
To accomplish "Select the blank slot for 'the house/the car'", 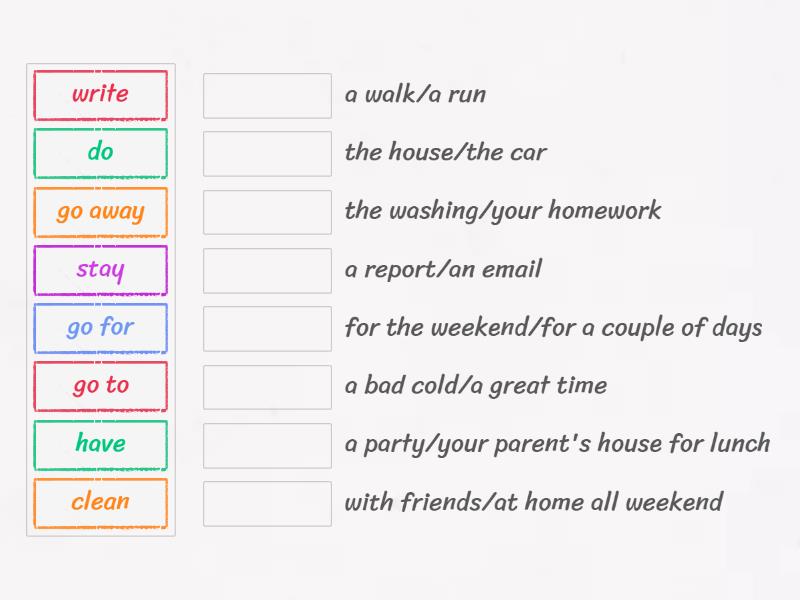I will coord(267,153).
